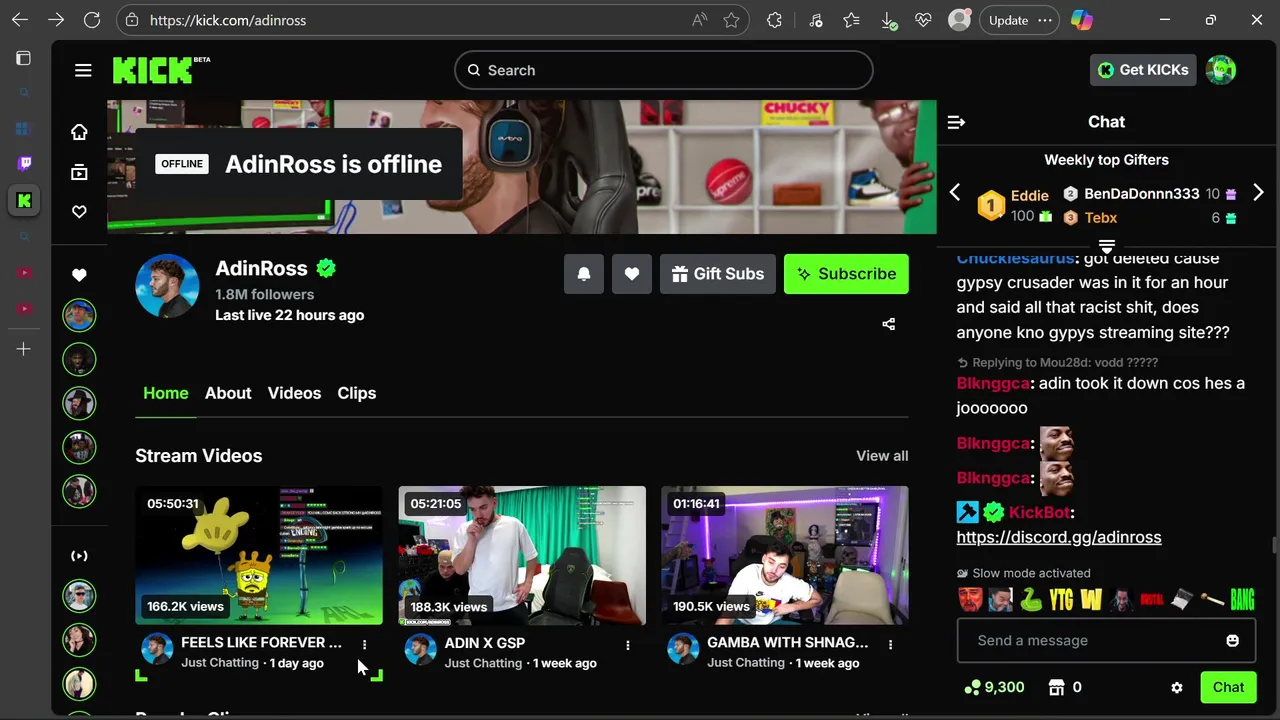Click the Kick icon in browser sidebar
The image size is (1280, 720).
point(24,200)
